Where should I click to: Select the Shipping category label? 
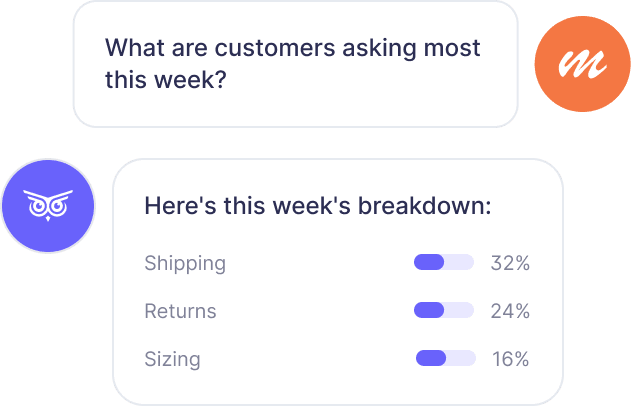185,264
